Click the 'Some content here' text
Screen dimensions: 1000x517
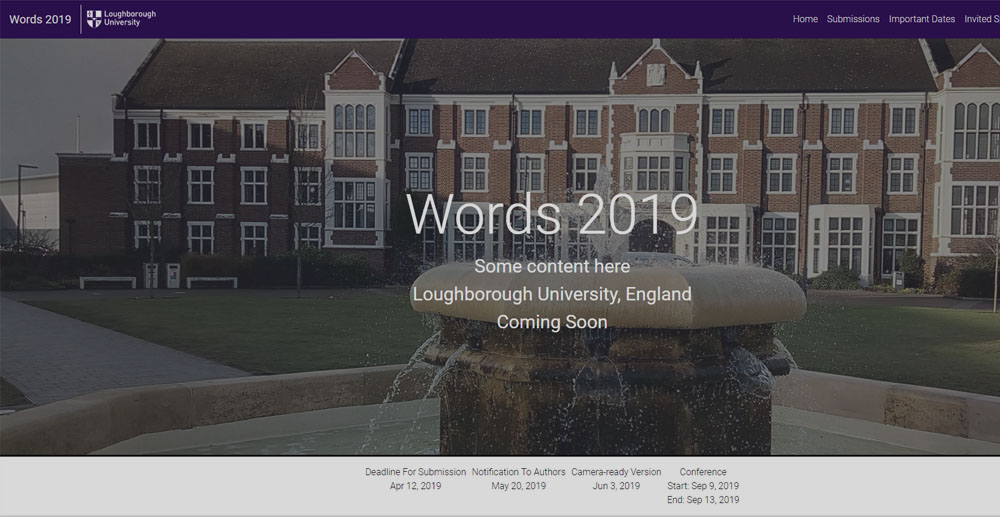tap(552, 266)
